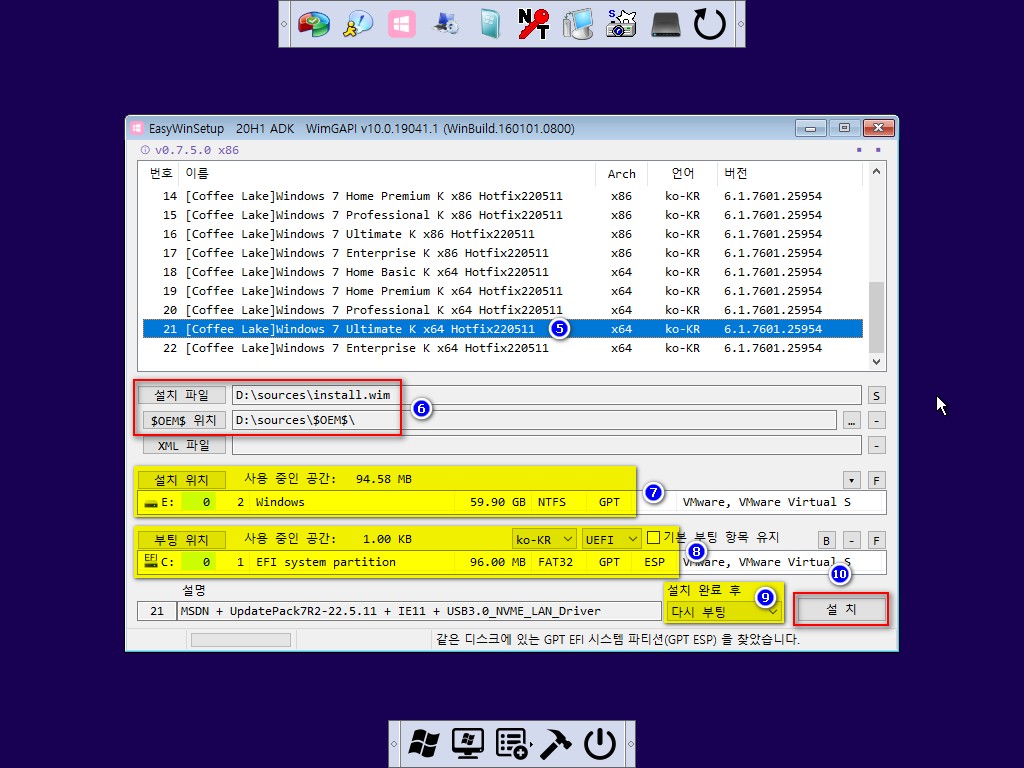
Task: Sort list by 이름 column header
Action: point(387,174)
